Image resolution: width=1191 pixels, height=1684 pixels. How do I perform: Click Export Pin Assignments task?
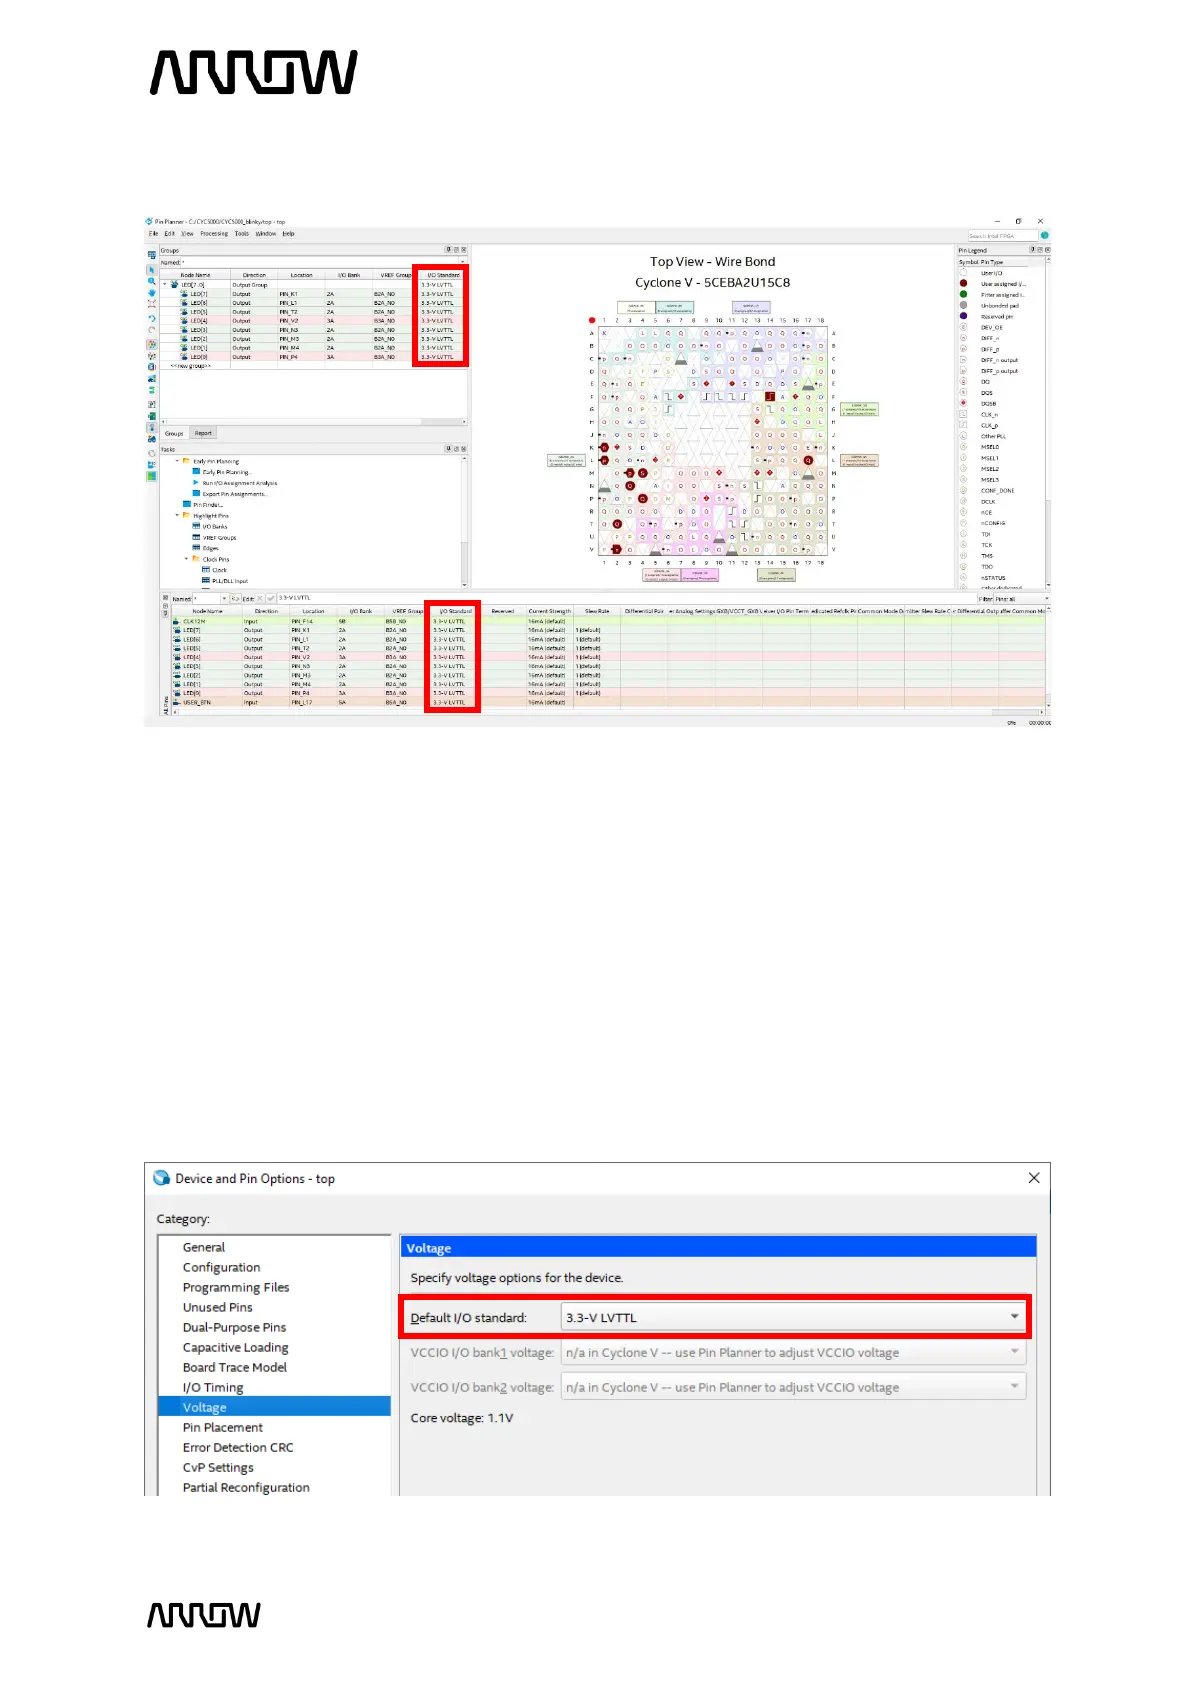click(x=235, y=494)
